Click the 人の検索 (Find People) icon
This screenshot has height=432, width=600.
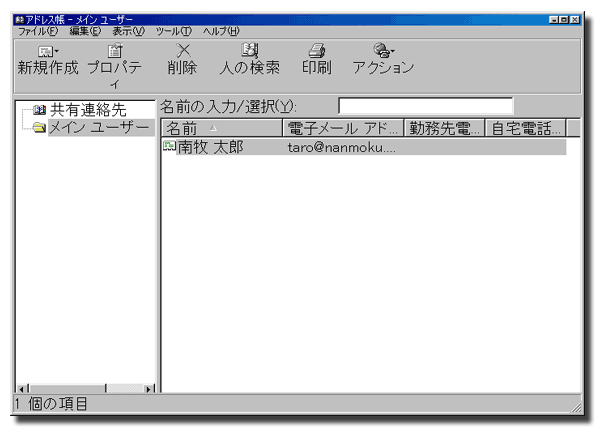(x=250, y=50)
